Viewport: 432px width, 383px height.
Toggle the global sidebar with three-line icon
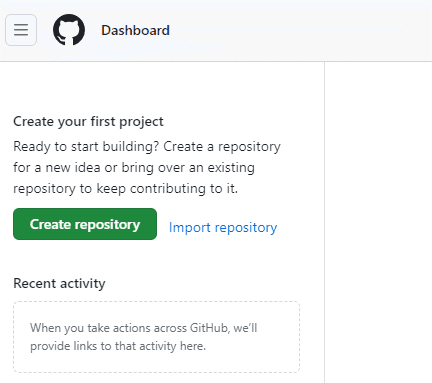pos(21,30)
